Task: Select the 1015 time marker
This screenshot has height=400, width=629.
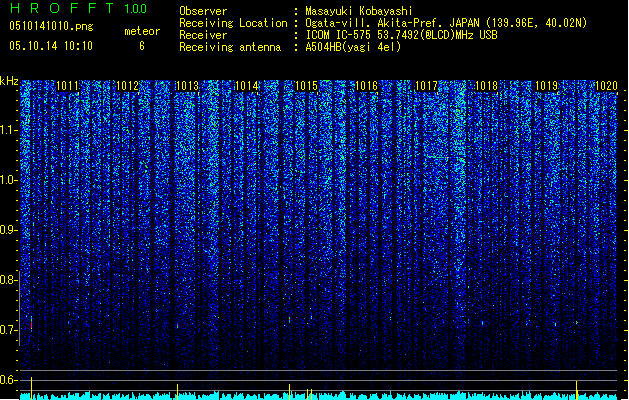Action: pyautogui.click(x=306, y=86)
